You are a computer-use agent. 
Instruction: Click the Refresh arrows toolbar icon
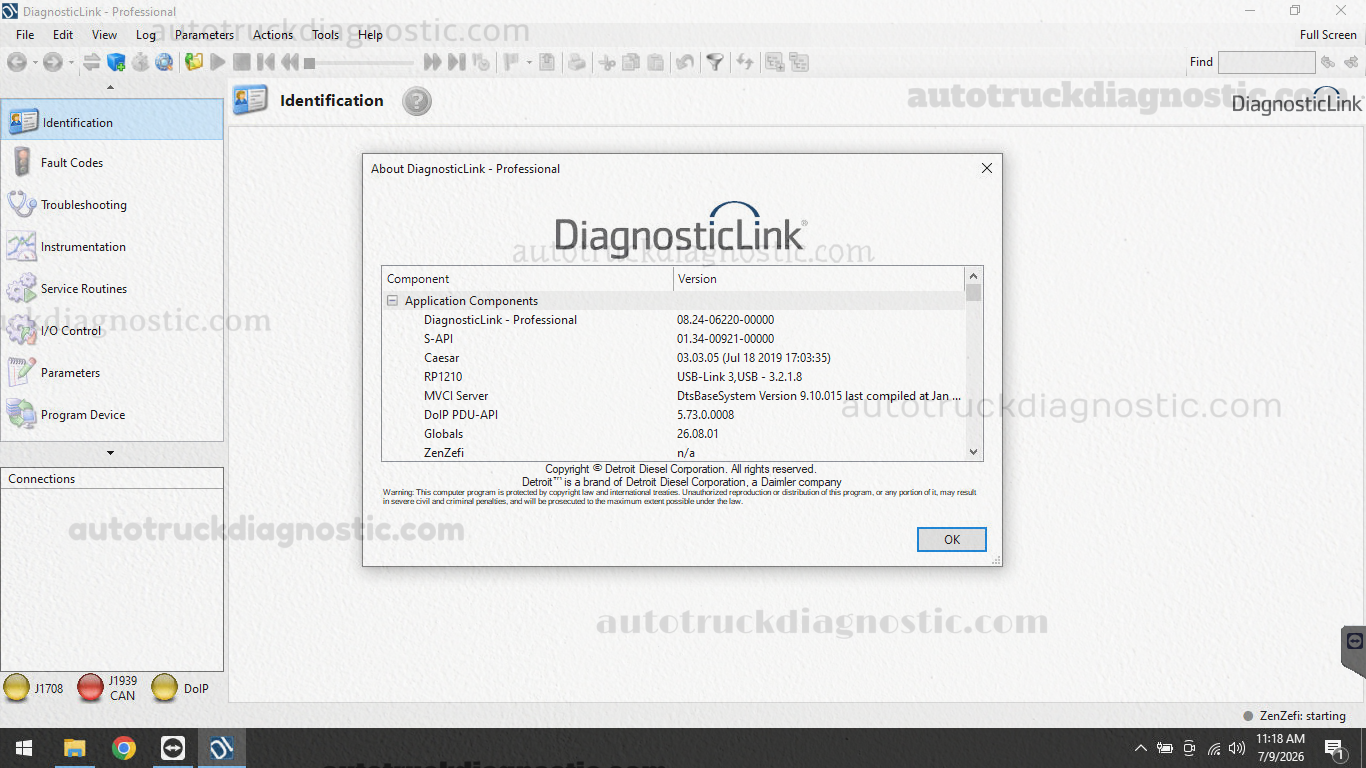(745, 62)
